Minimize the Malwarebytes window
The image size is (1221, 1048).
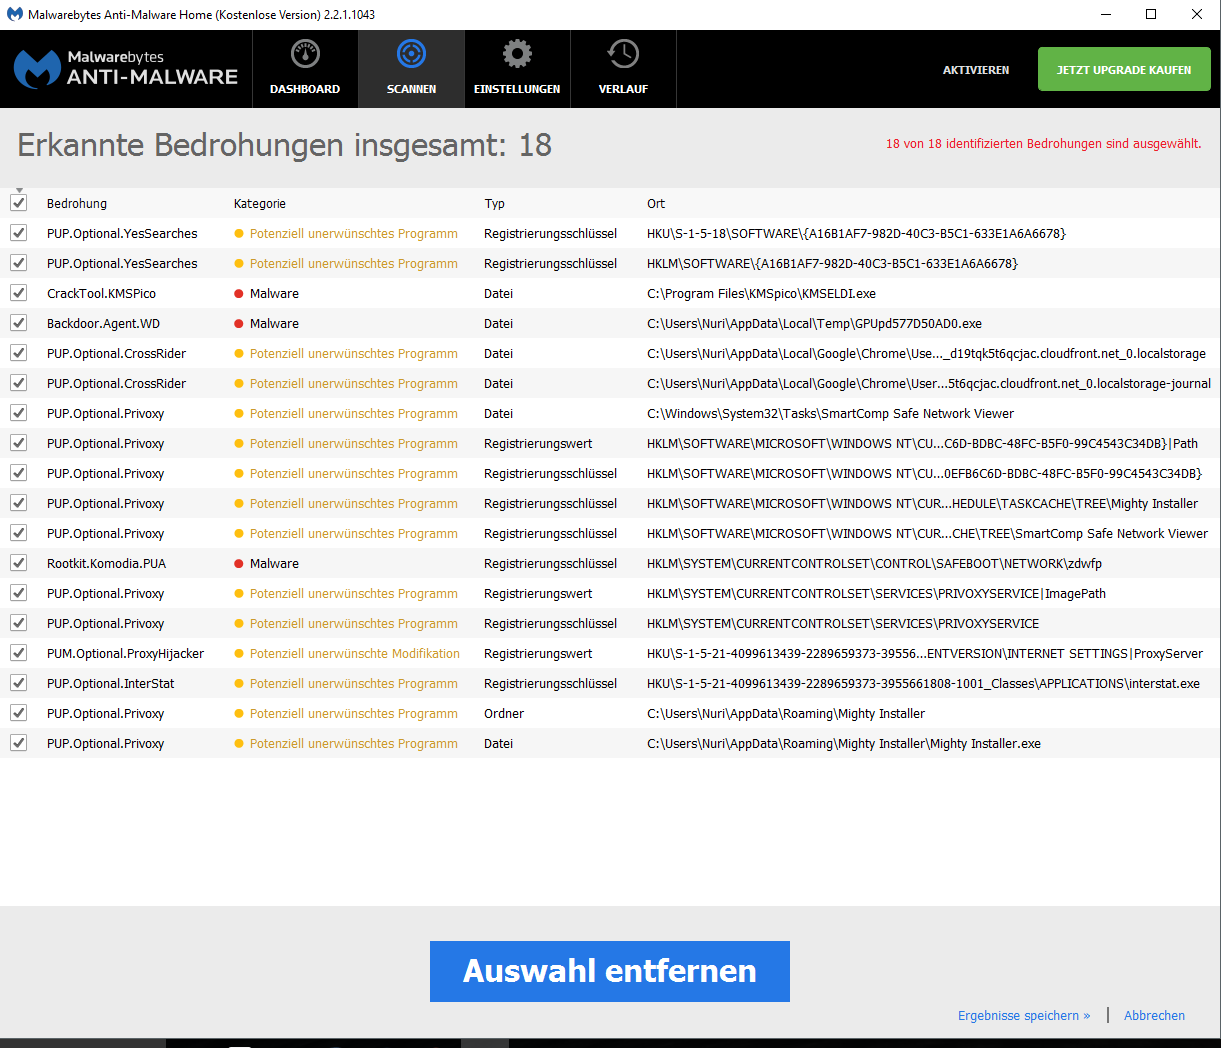click(x=1106, y=14)
